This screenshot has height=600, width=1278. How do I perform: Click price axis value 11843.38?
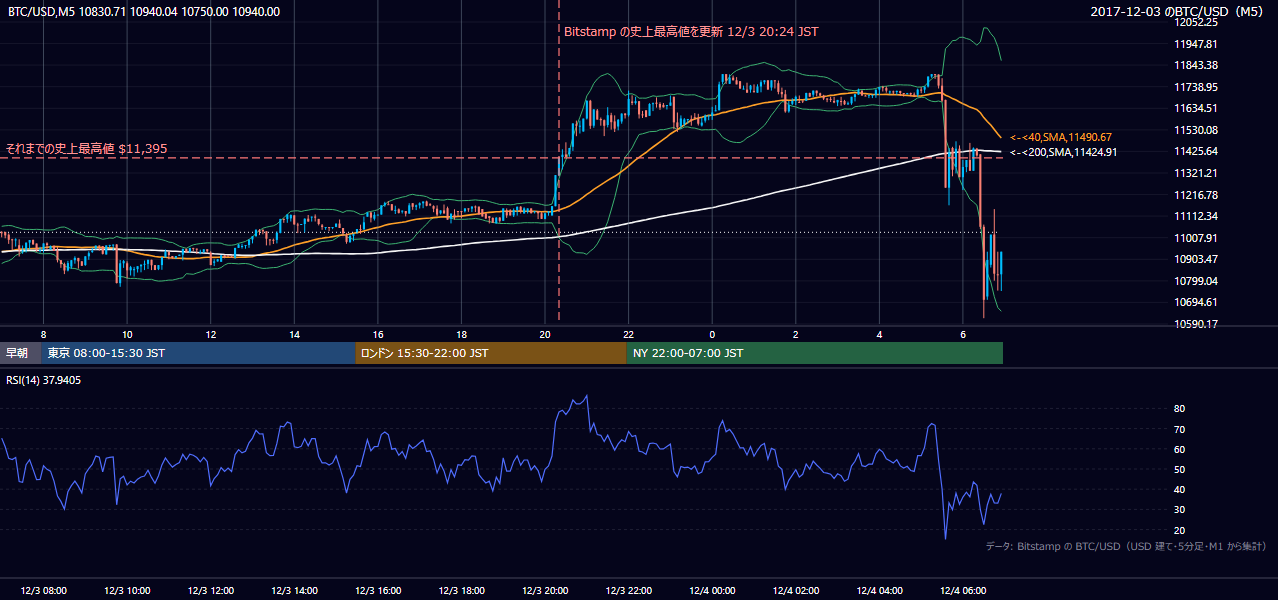[1195, 65]
